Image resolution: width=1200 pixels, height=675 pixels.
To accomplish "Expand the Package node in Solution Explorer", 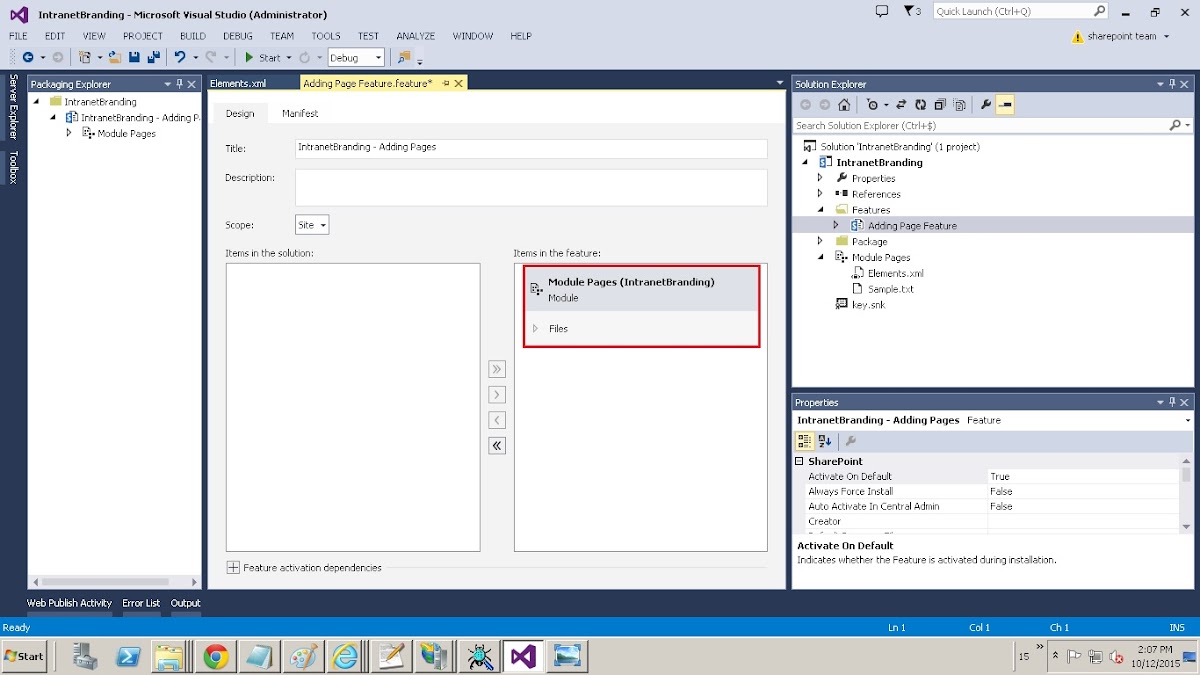I will coord(820,241).
